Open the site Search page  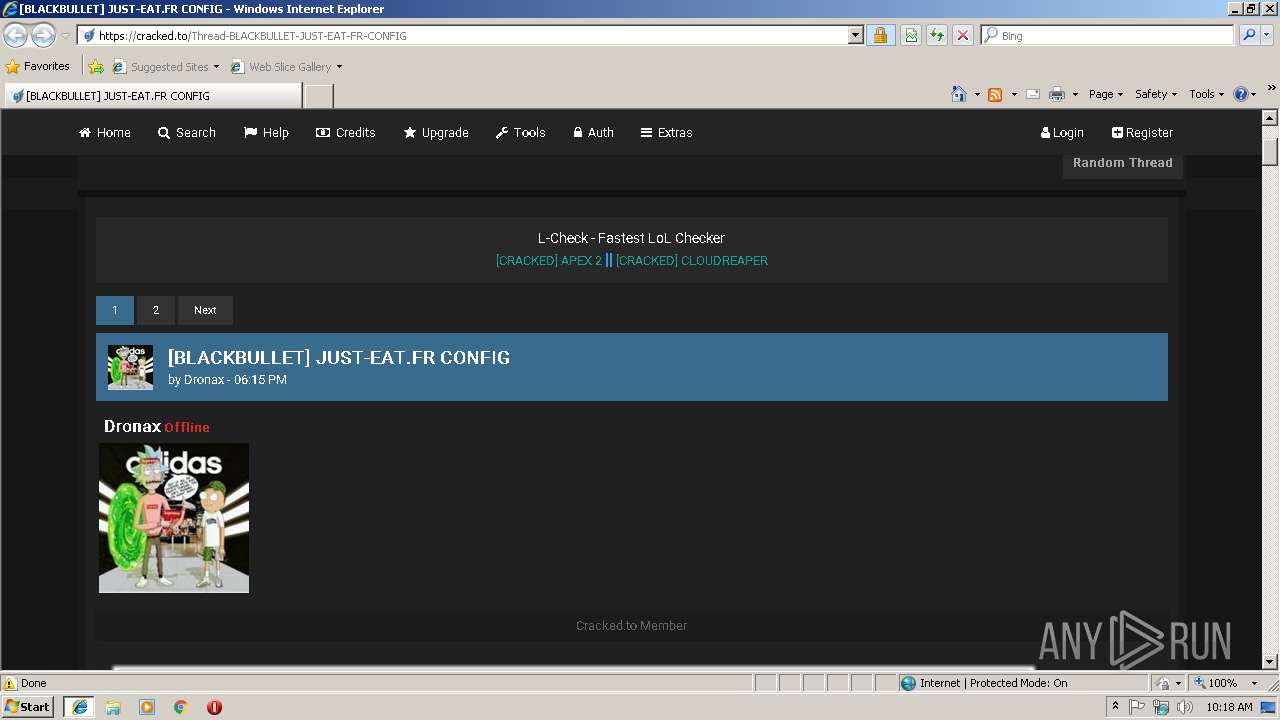187,132
